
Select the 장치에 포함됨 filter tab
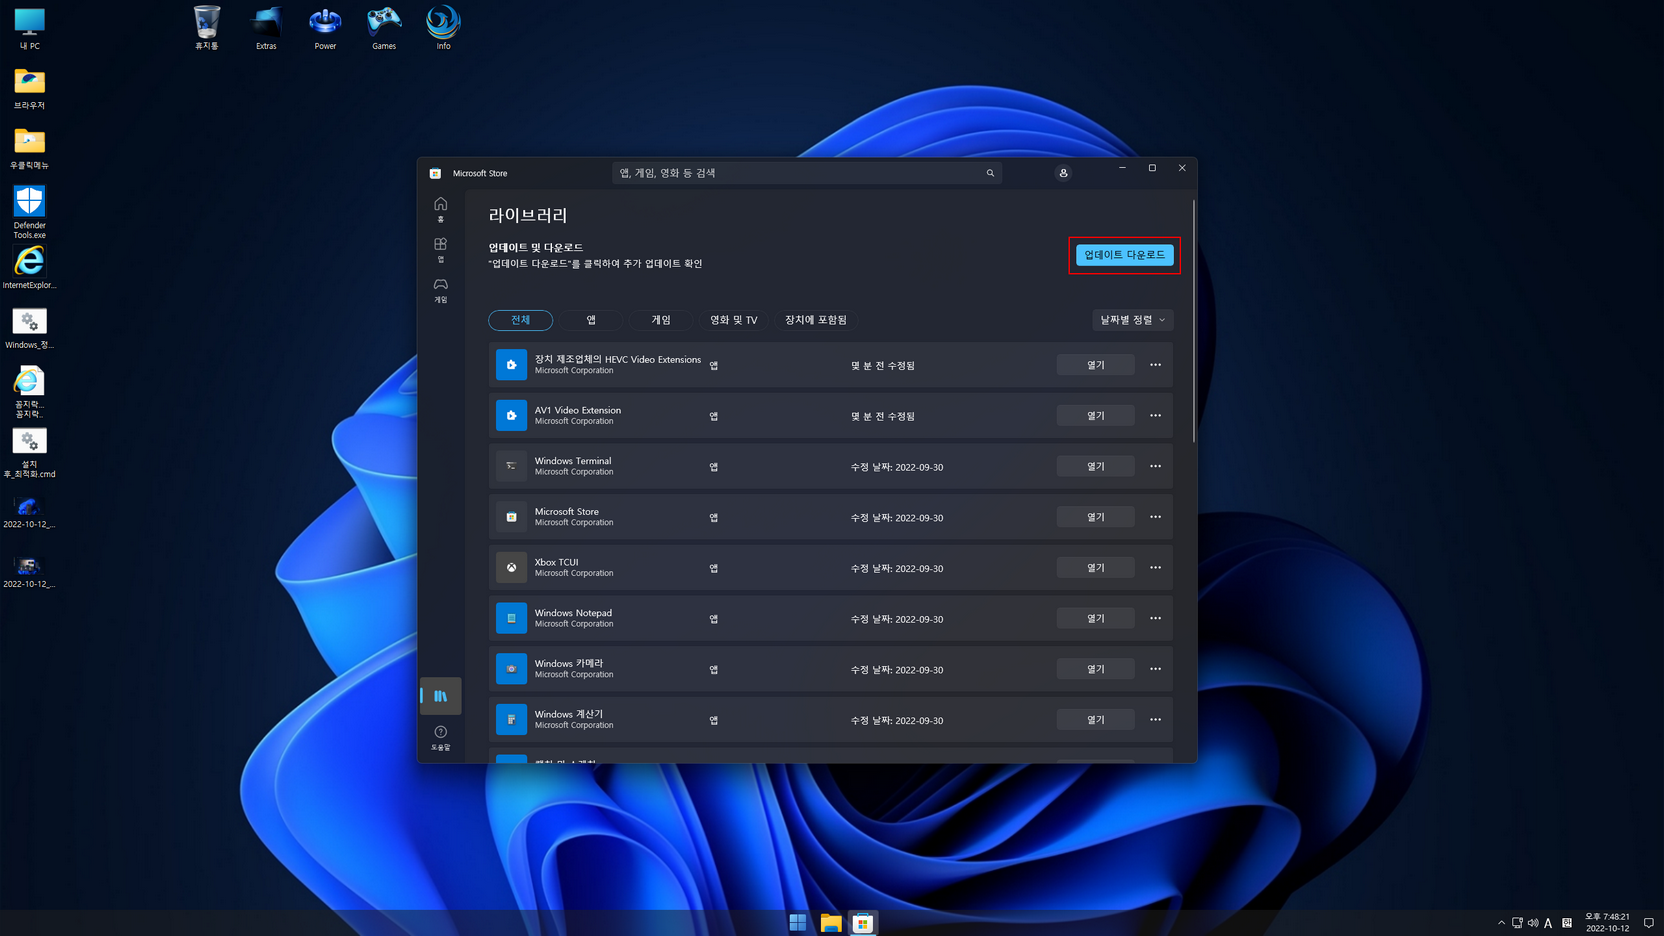816,320
